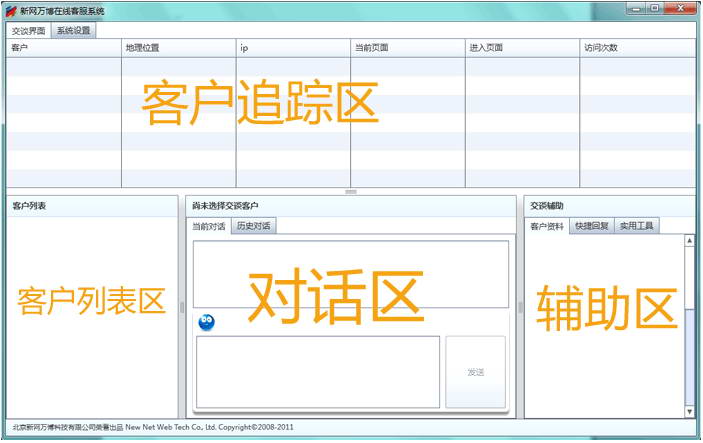The height and width of the screenshot is (443, 703).
Task: Click the 访问次数 column header
Action: coord(638,48)
